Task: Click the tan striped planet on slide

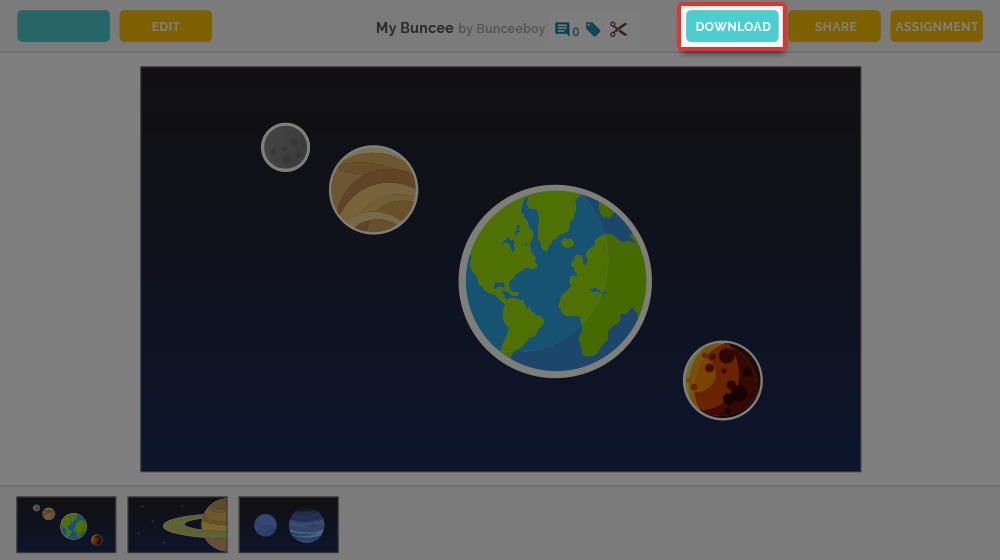Action: (x=374, y=190)
